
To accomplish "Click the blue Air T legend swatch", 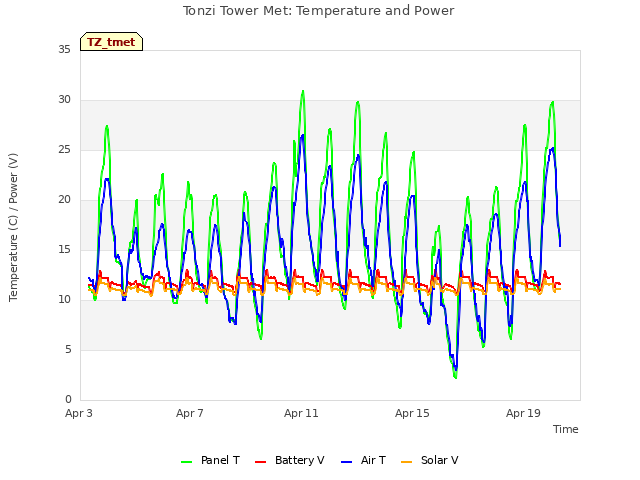I will click(x=346, y=462).
